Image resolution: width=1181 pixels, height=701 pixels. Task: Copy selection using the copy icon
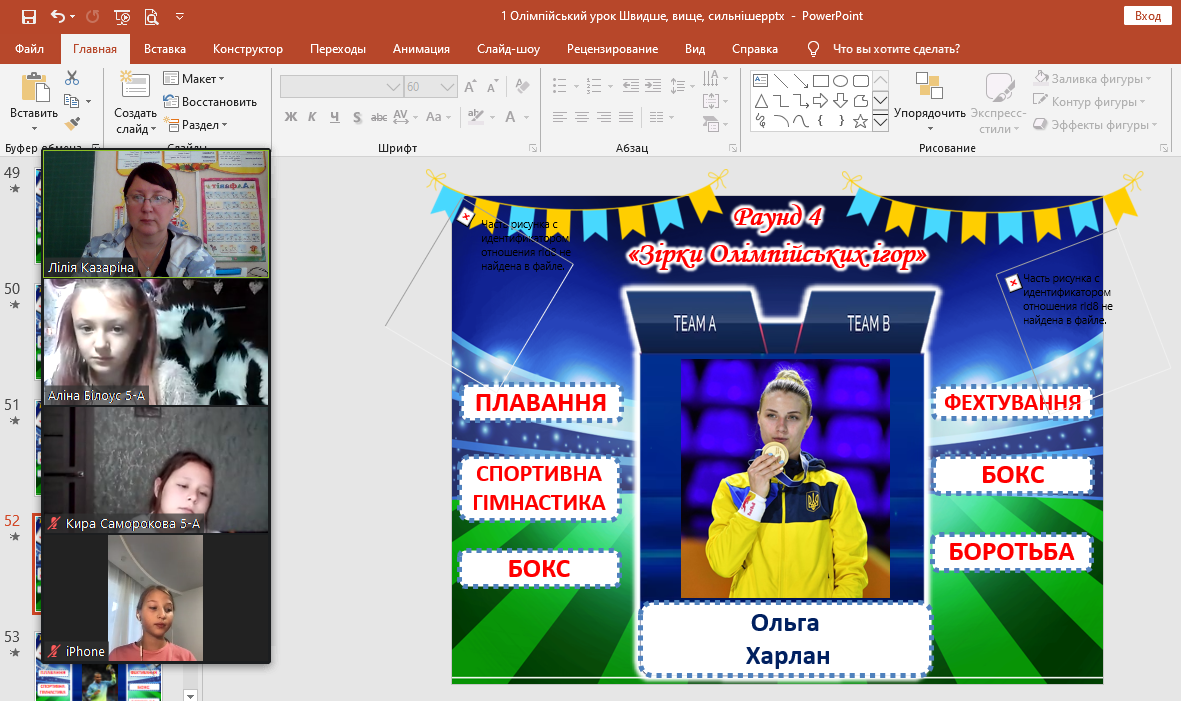[x=72, y=101]
